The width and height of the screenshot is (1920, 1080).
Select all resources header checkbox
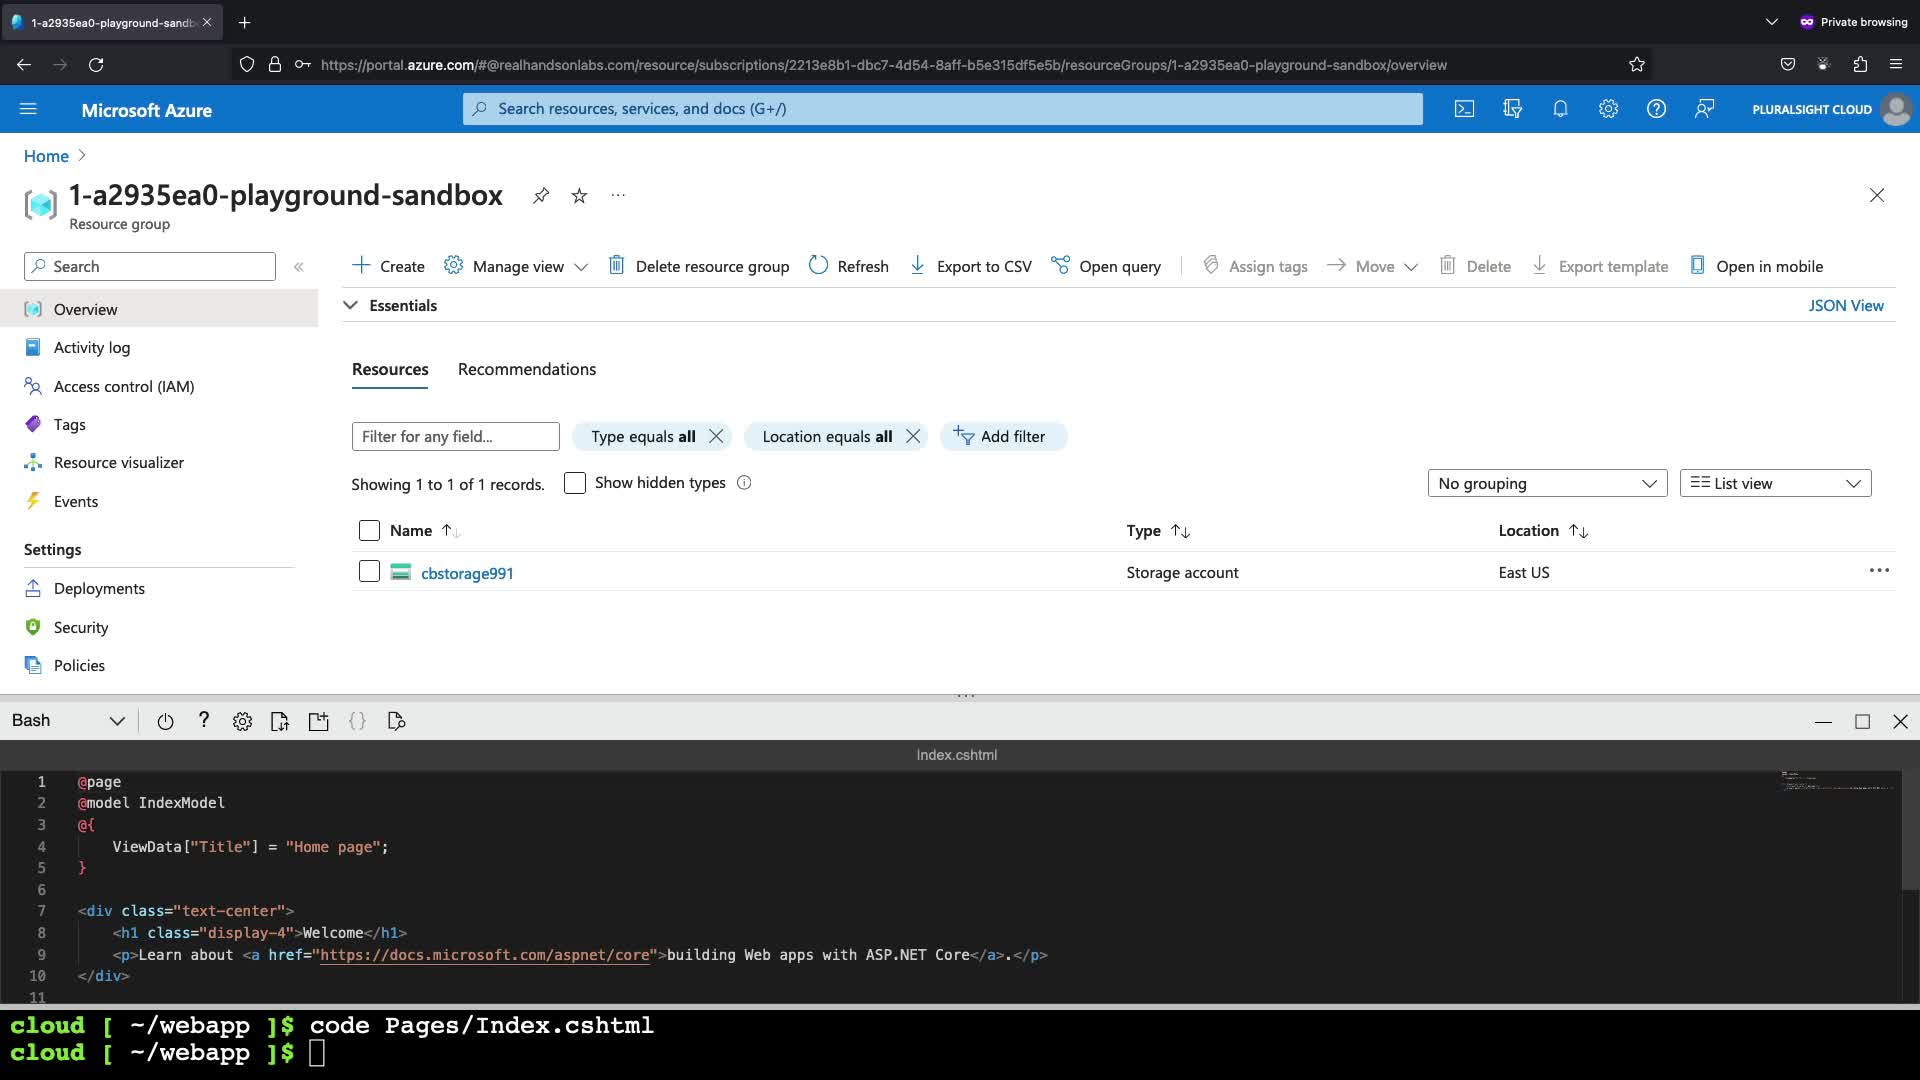tap(369, 530)
